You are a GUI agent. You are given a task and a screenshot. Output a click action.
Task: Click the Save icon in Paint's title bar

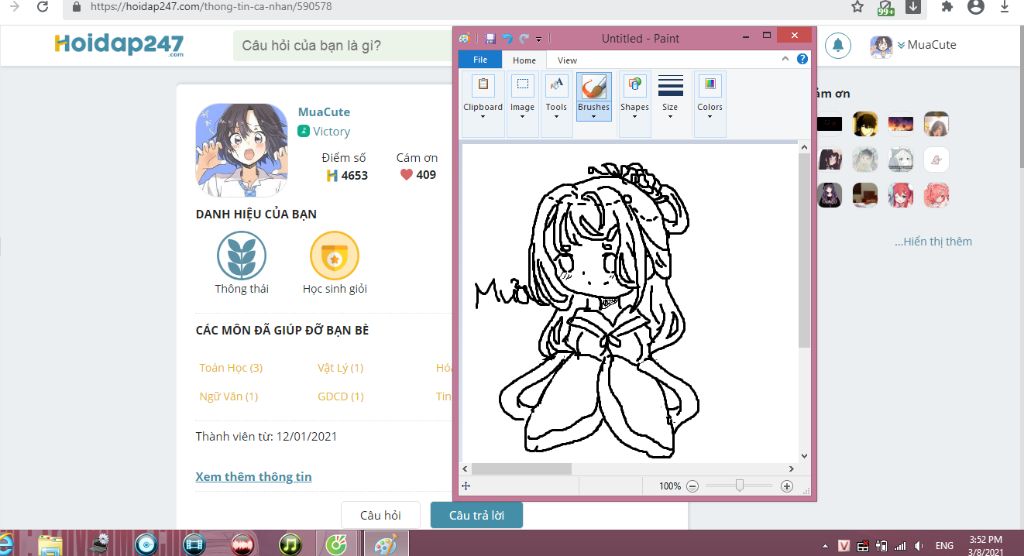(490, 39)
